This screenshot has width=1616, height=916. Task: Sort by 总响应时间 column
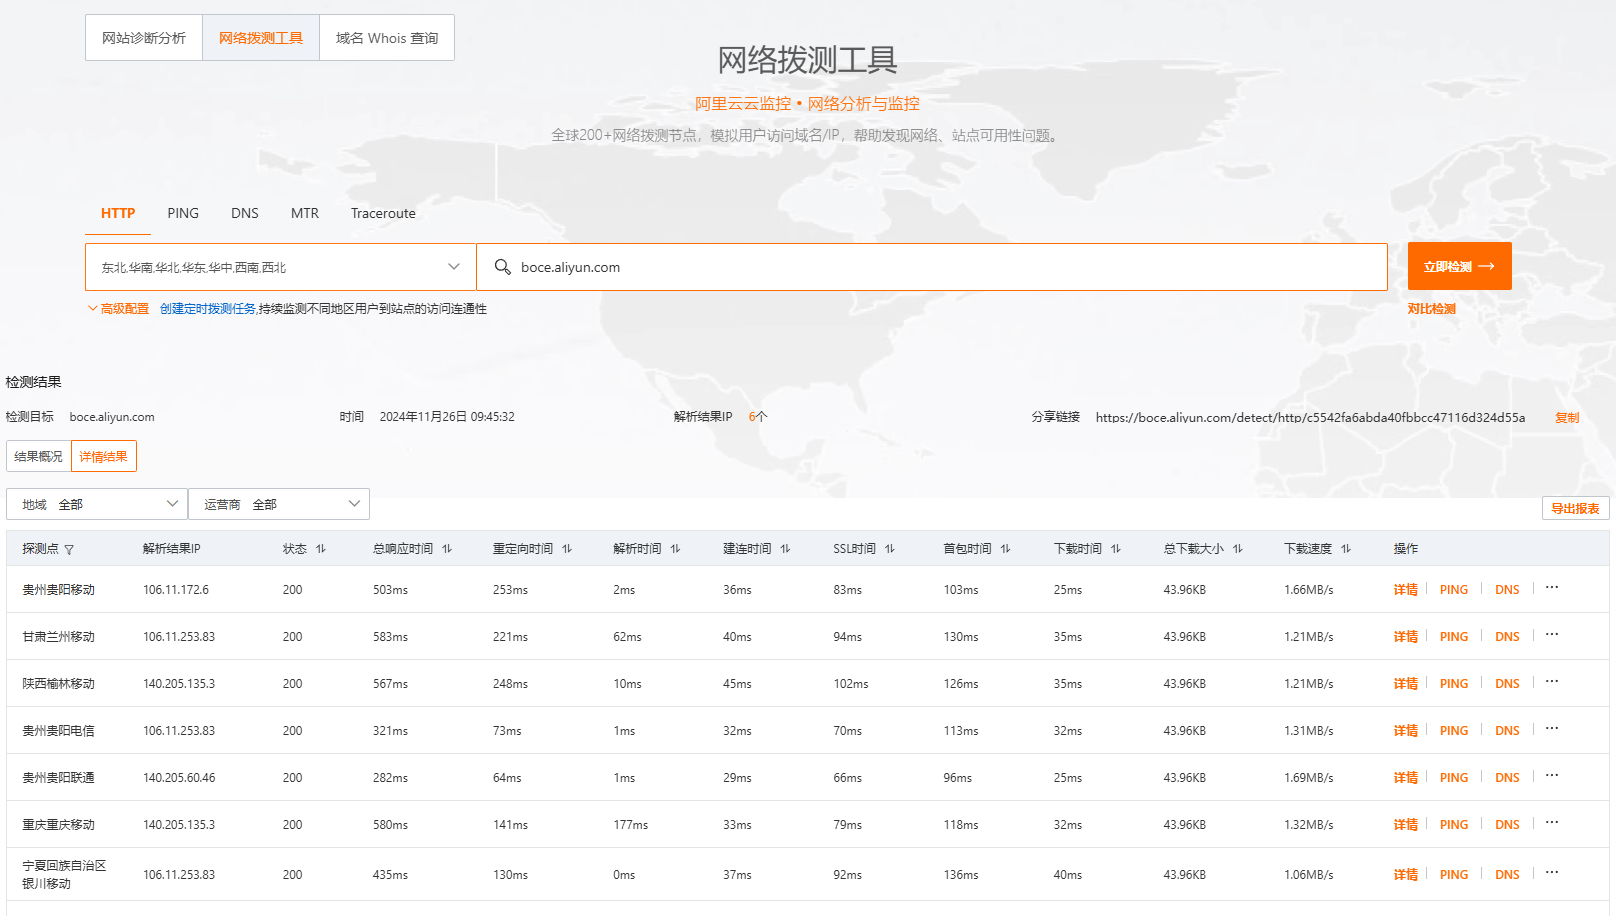pyautogui.click(x=447, y=549)
